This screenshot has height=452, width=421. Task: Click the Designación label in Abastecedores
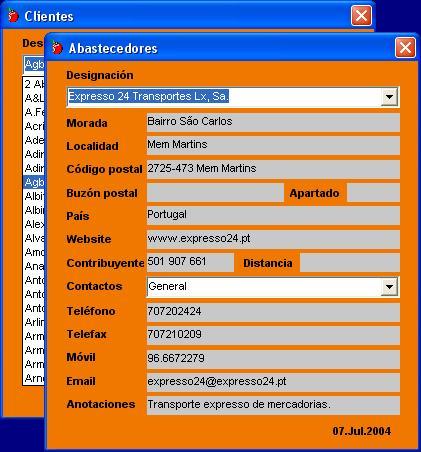[x=100, y=75]
